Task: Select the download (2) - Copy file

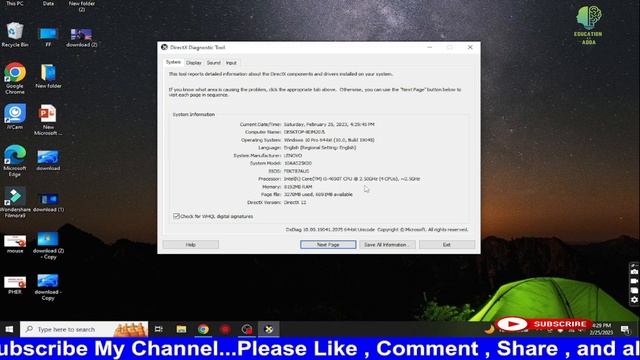Action: pyautogui.click(x=48, y=246)
